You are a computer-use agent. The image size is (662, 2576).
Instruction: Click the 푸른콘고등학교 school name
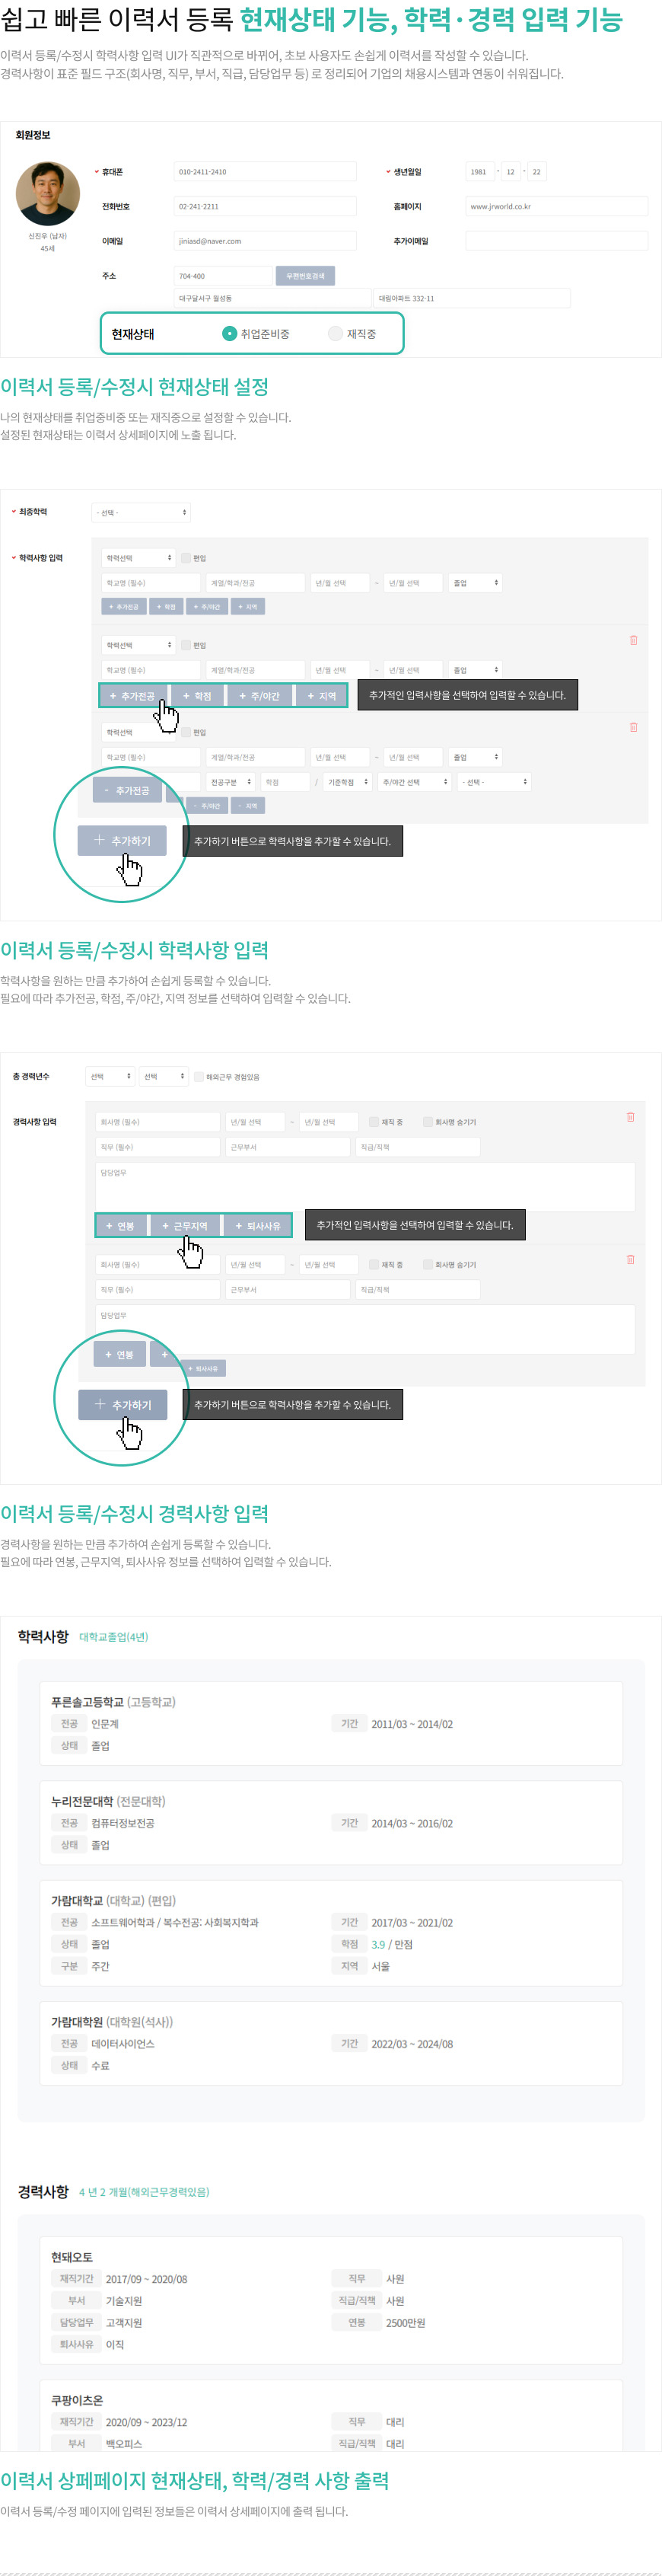point(88,1702)
